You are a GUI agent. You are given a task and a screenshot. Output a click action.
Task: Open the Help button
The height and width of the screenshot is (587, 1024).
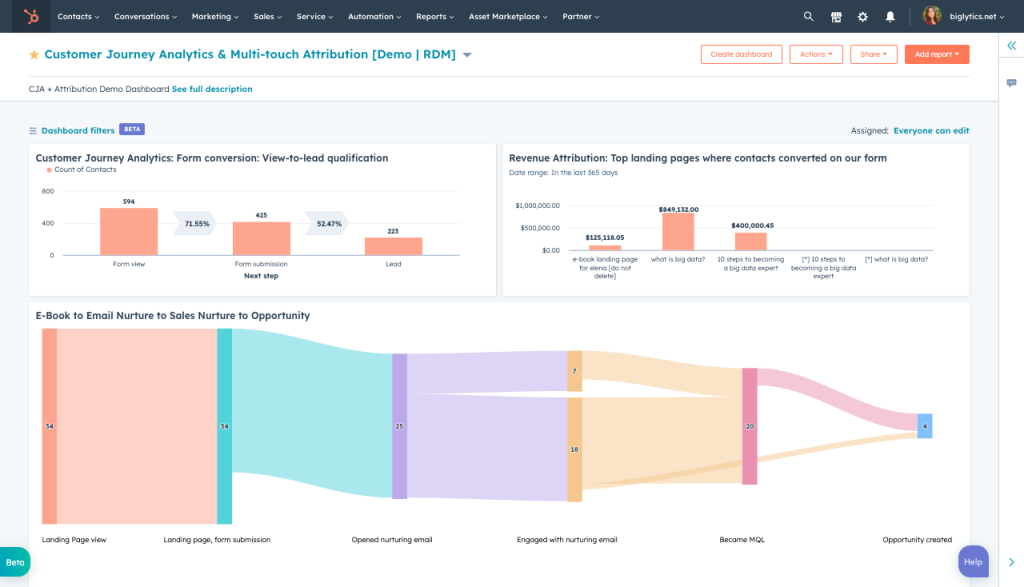coord(972,561)
